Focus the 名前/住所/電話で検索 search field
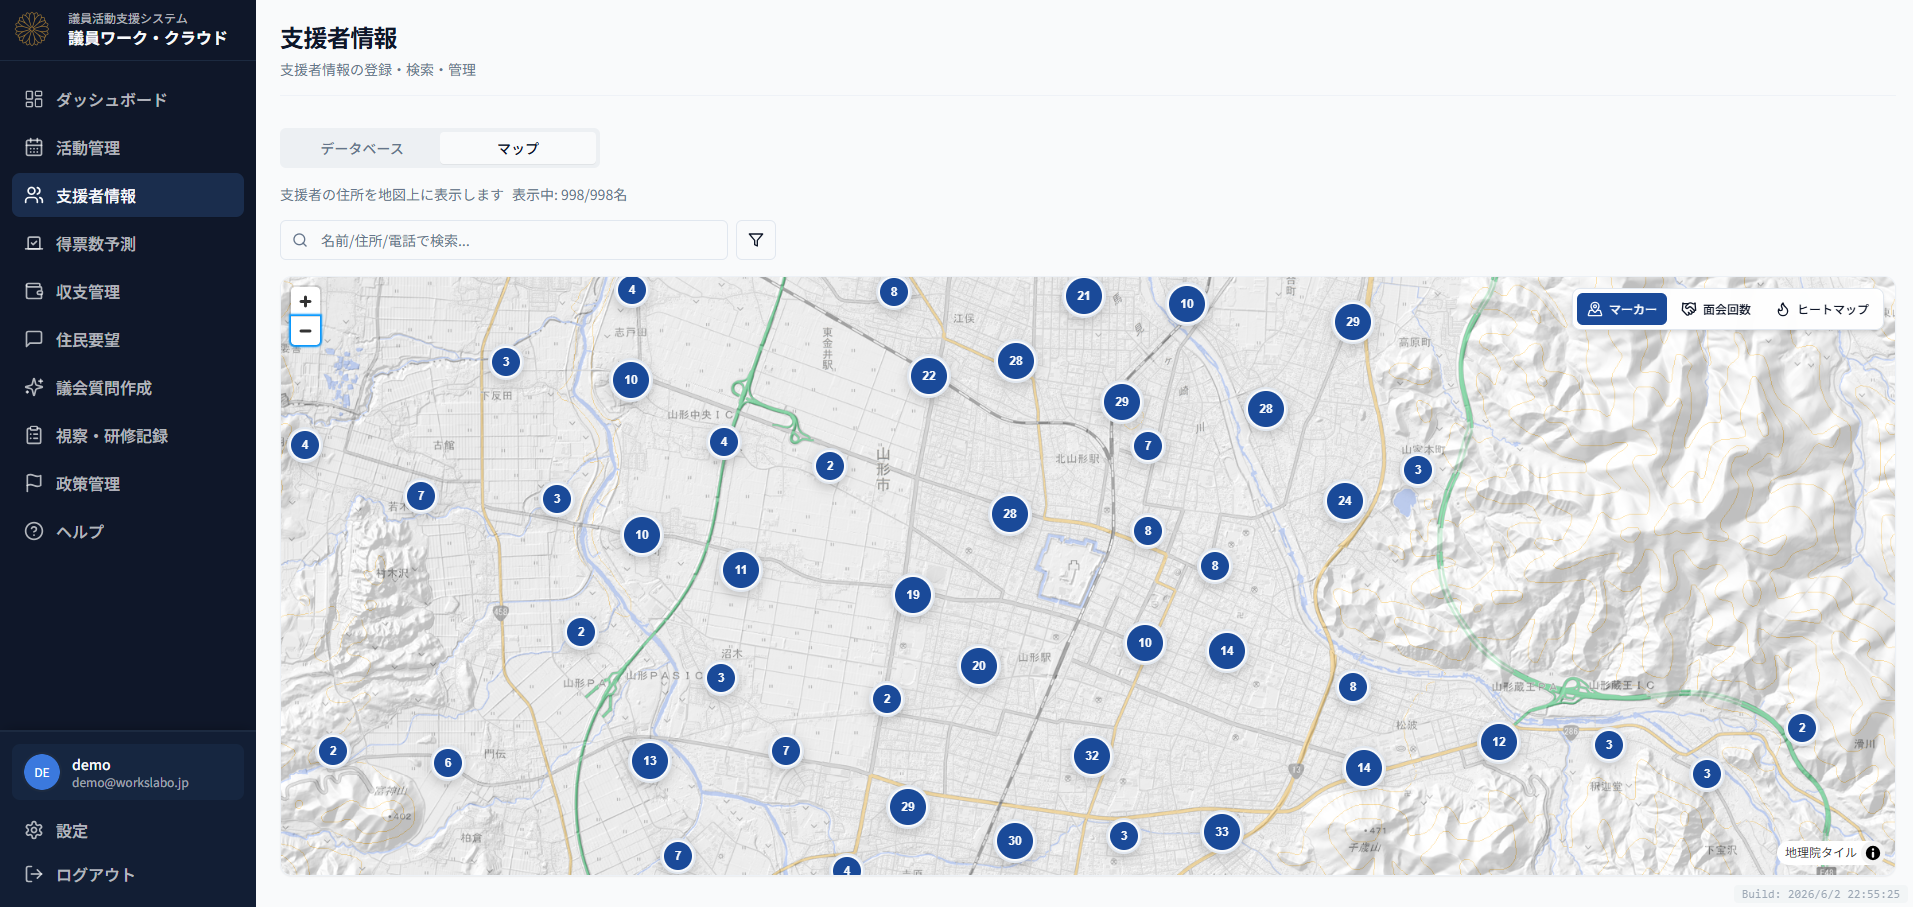 click(504, 240)
